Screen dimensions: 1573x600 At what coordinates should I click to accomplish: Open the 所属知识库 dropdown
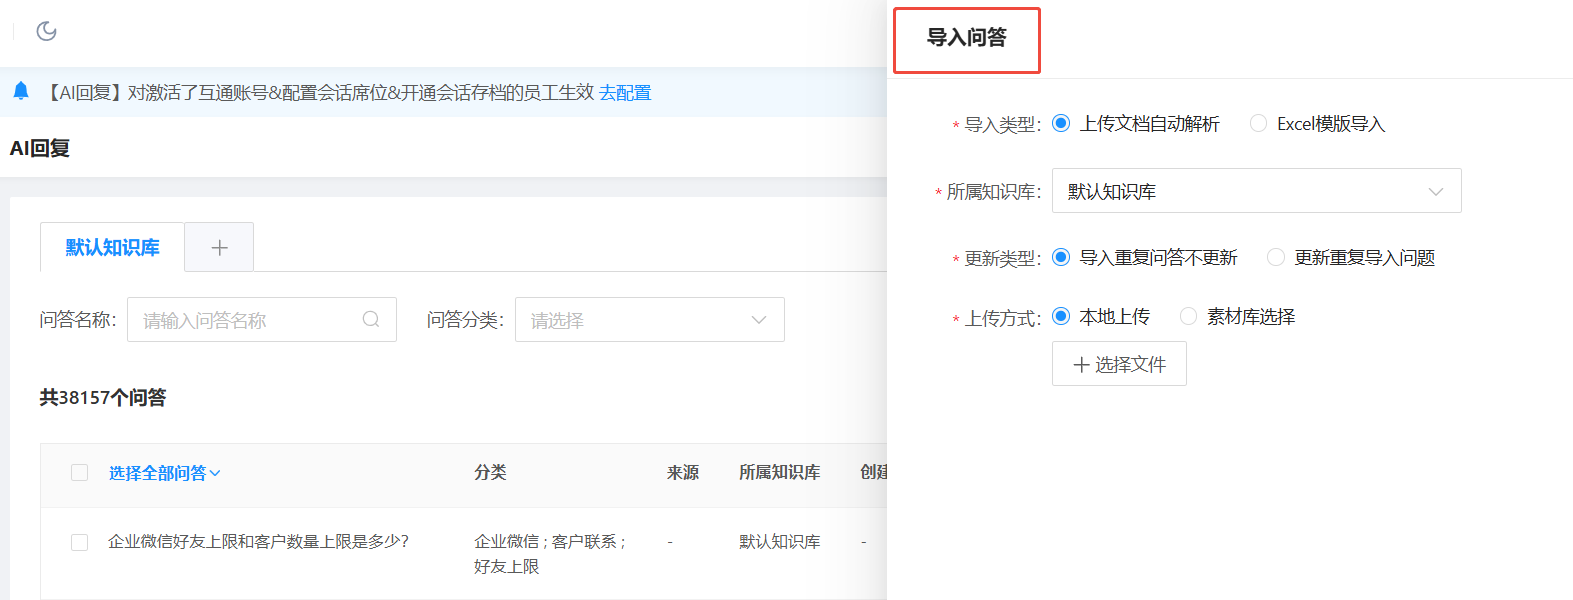(1256, 191)
